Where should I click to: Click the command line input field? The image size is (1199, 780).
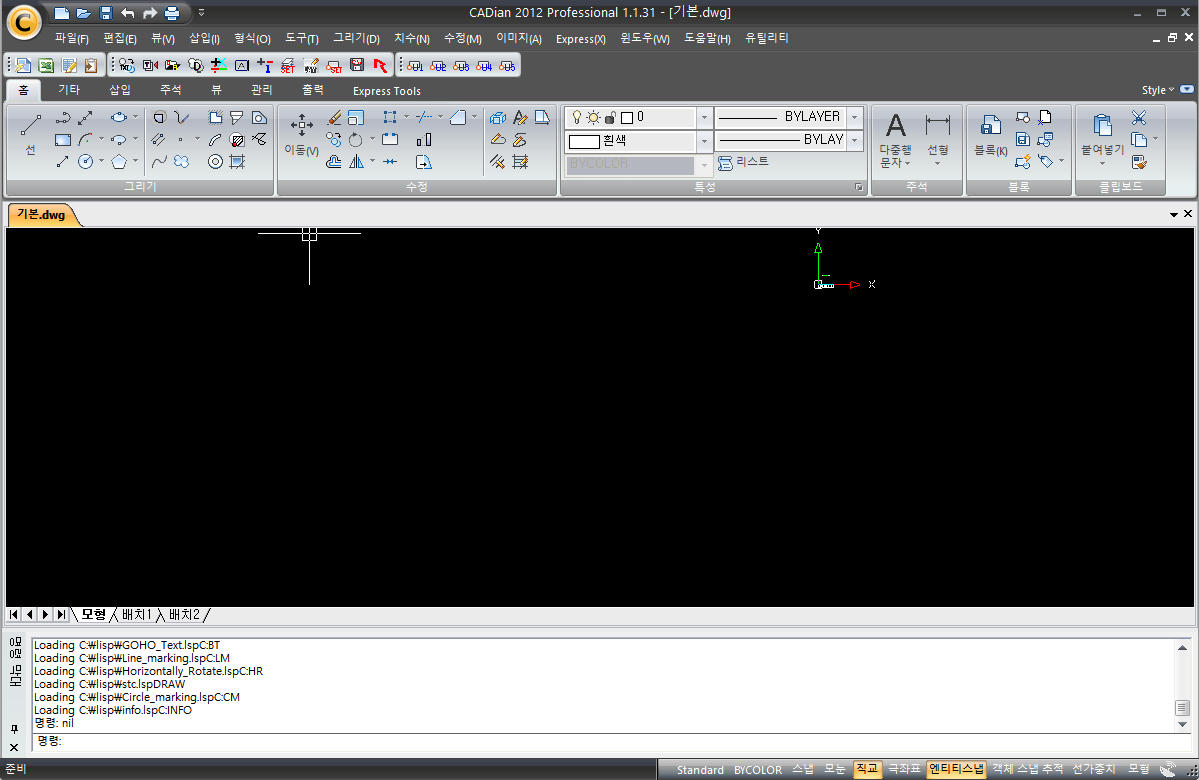600,741
